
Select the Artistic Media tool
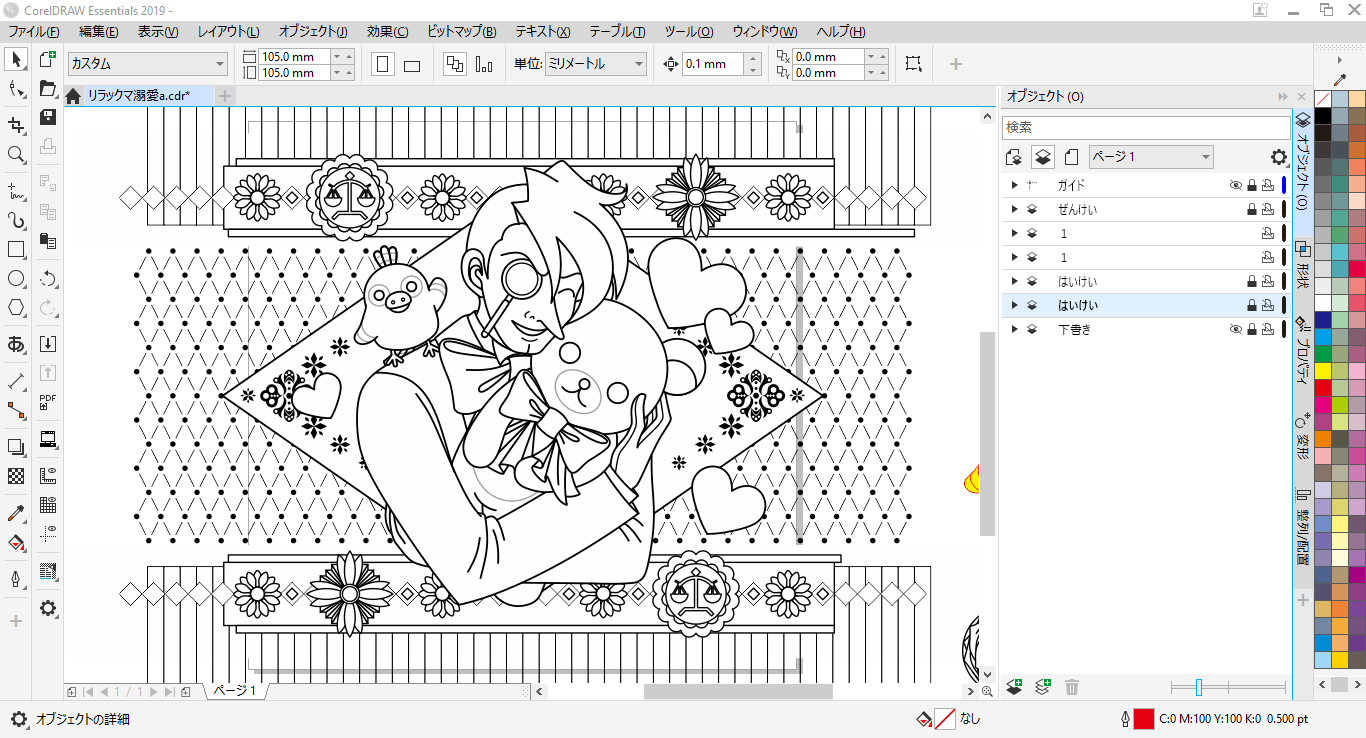[x=16, y=219]
